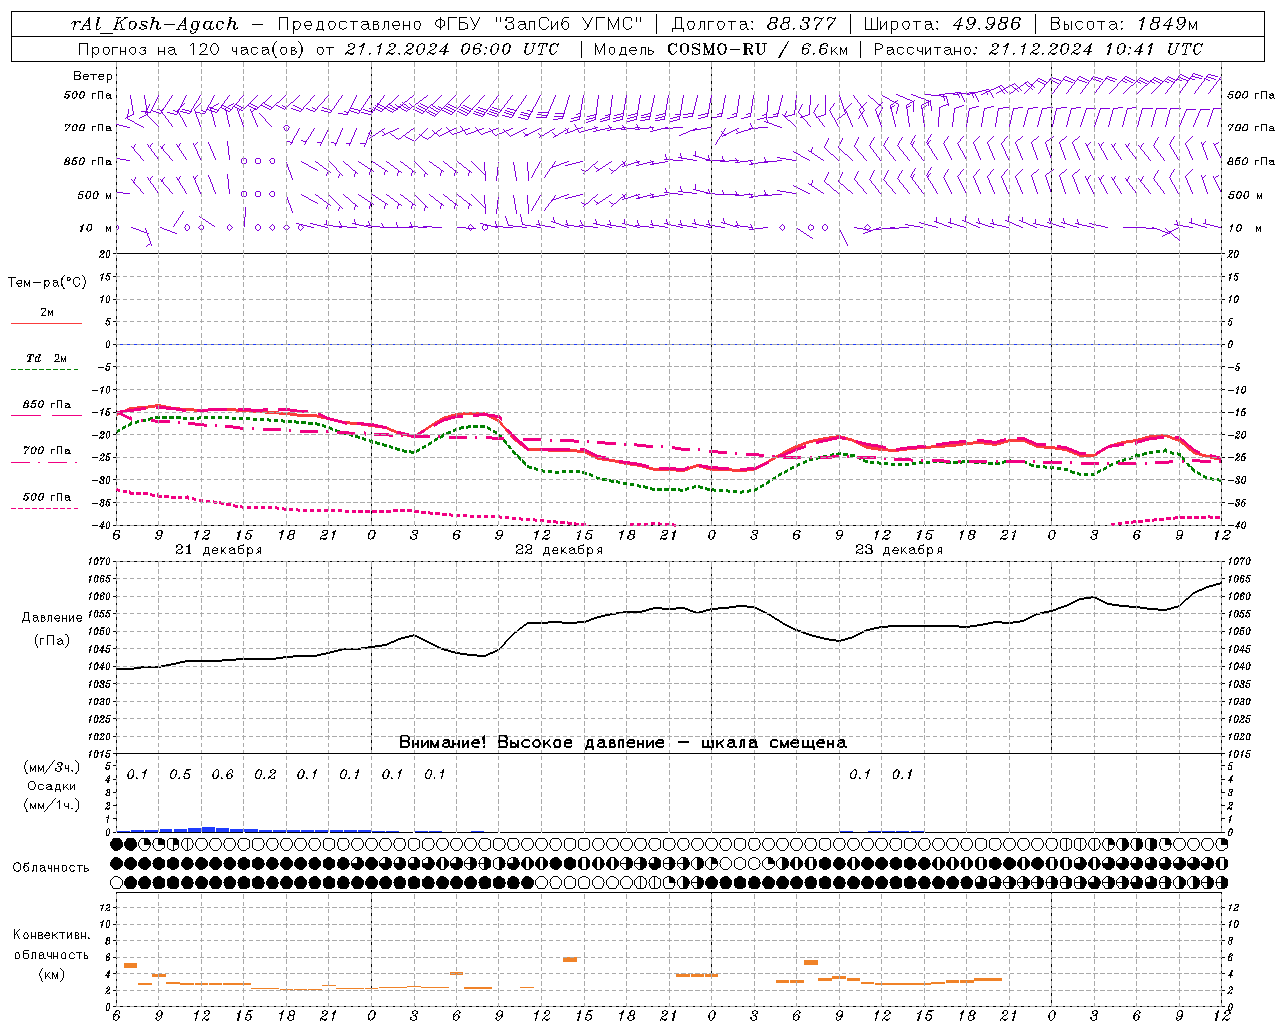
Task: Click the 10 м wind level label on the left axis
Action: (x=96, y=228)
